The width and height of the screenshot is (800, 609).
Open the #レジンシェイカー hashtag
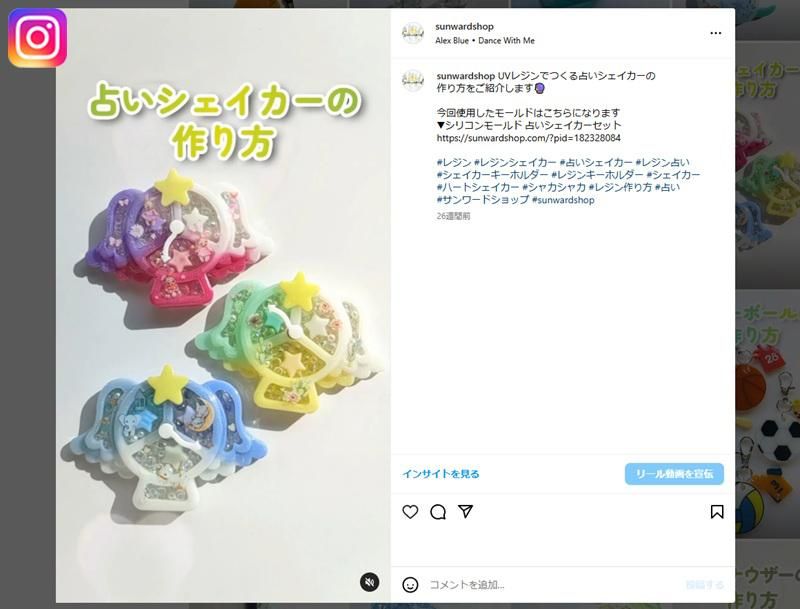pos(515,163)
